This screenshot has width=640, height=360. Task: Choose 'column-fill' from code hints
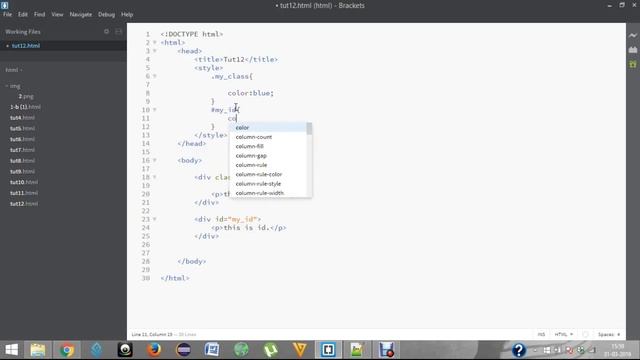coord(268,146)
